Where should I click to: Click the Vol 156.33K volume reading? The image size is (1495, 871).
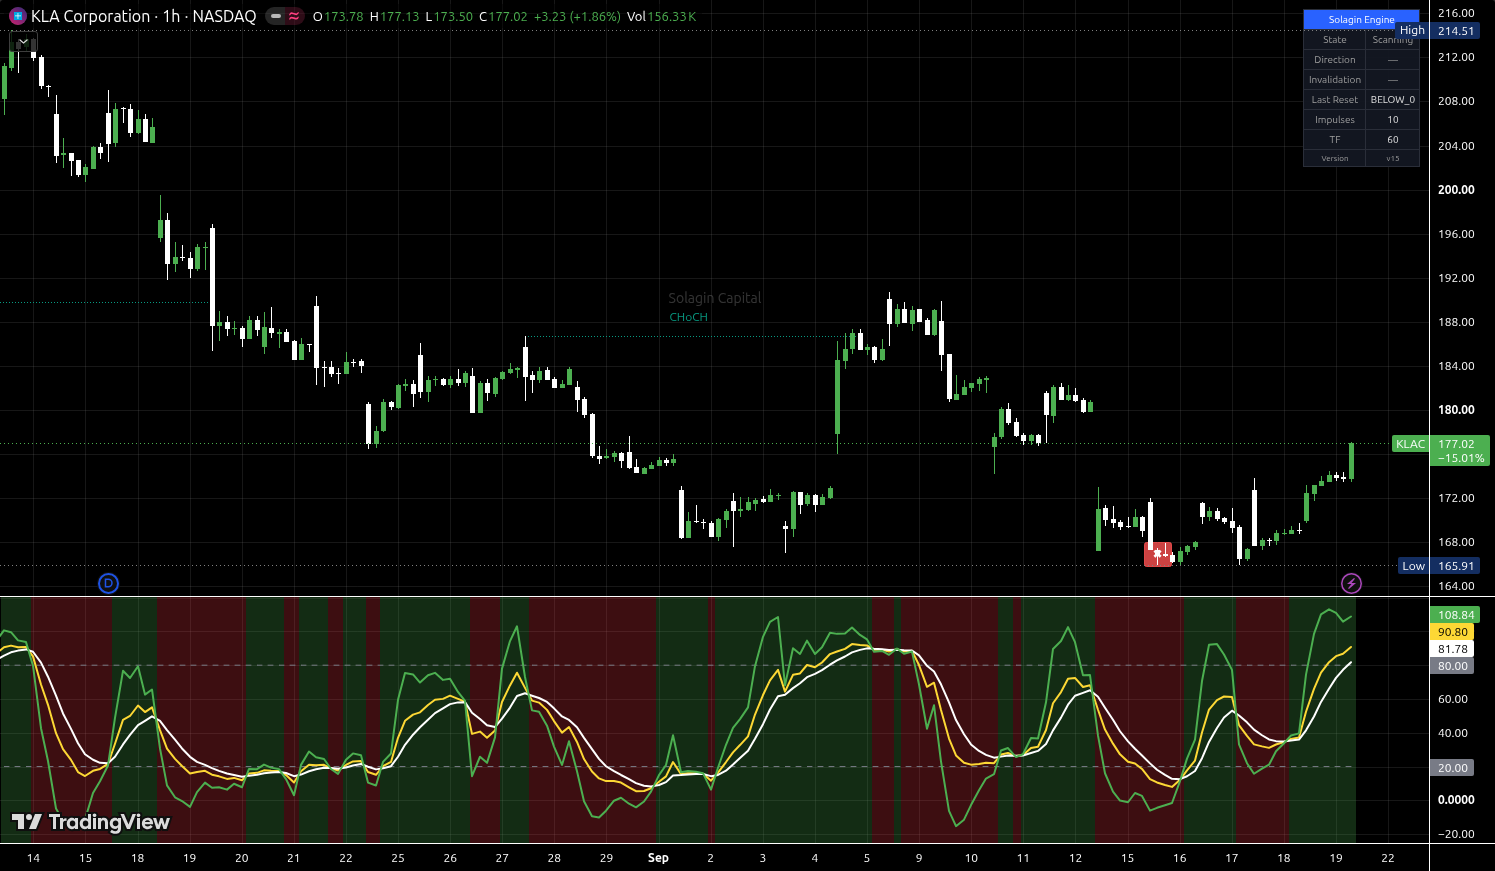(x=662, y=17)
